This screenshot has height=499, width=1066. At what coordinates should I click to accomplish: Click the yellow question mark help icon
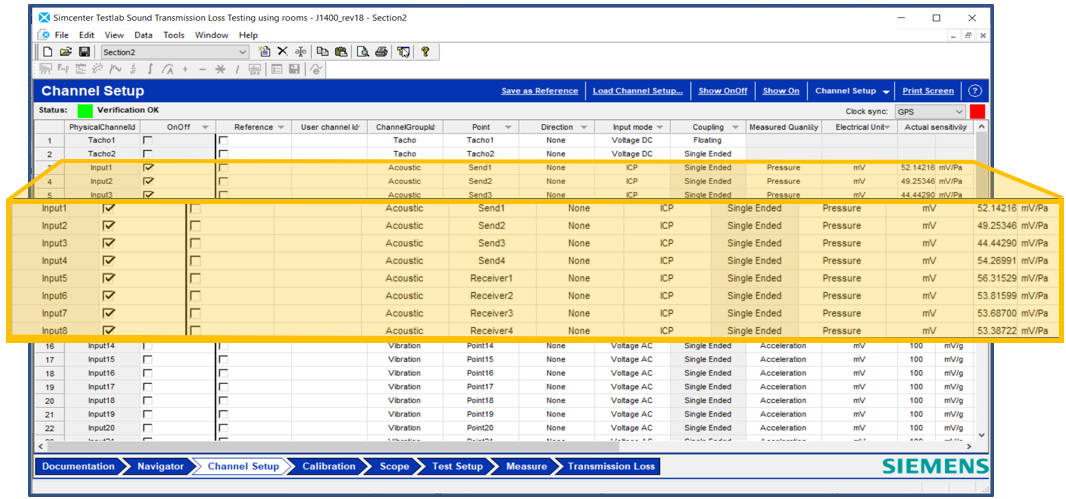[426, 52]
